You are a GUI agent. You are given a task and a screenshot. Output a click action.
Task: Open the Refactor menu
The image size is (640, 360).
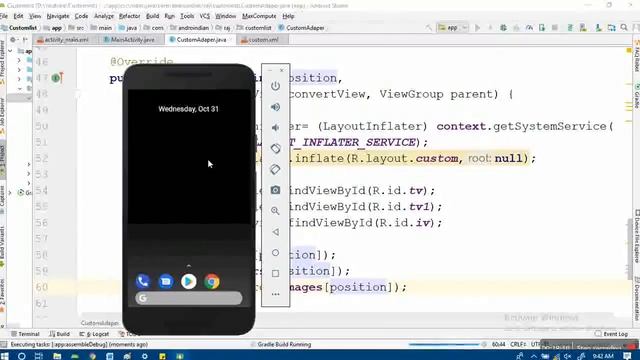pos(129,16)
